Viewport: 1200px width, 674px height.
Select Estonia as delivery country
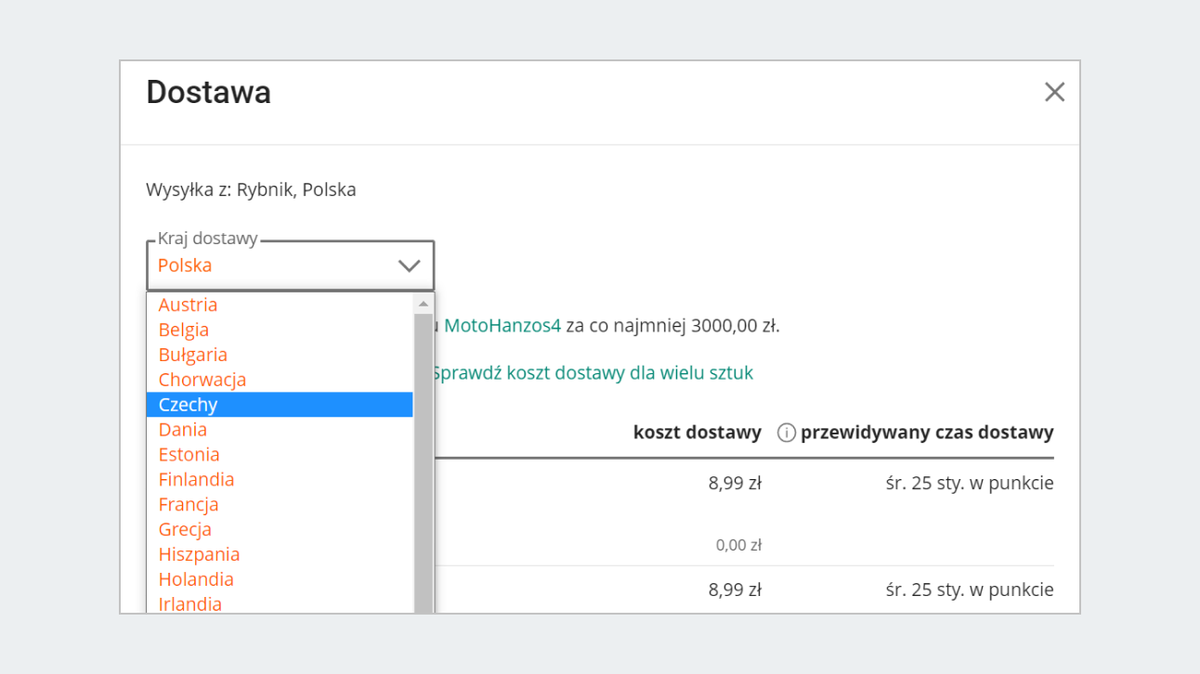[x=189, y=455]
